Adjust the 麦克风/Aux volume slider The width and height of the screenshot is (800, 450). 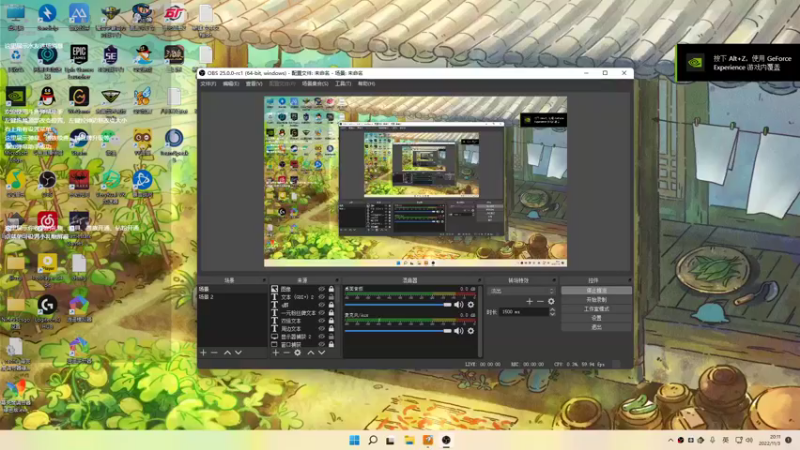[x=398, y=331]
